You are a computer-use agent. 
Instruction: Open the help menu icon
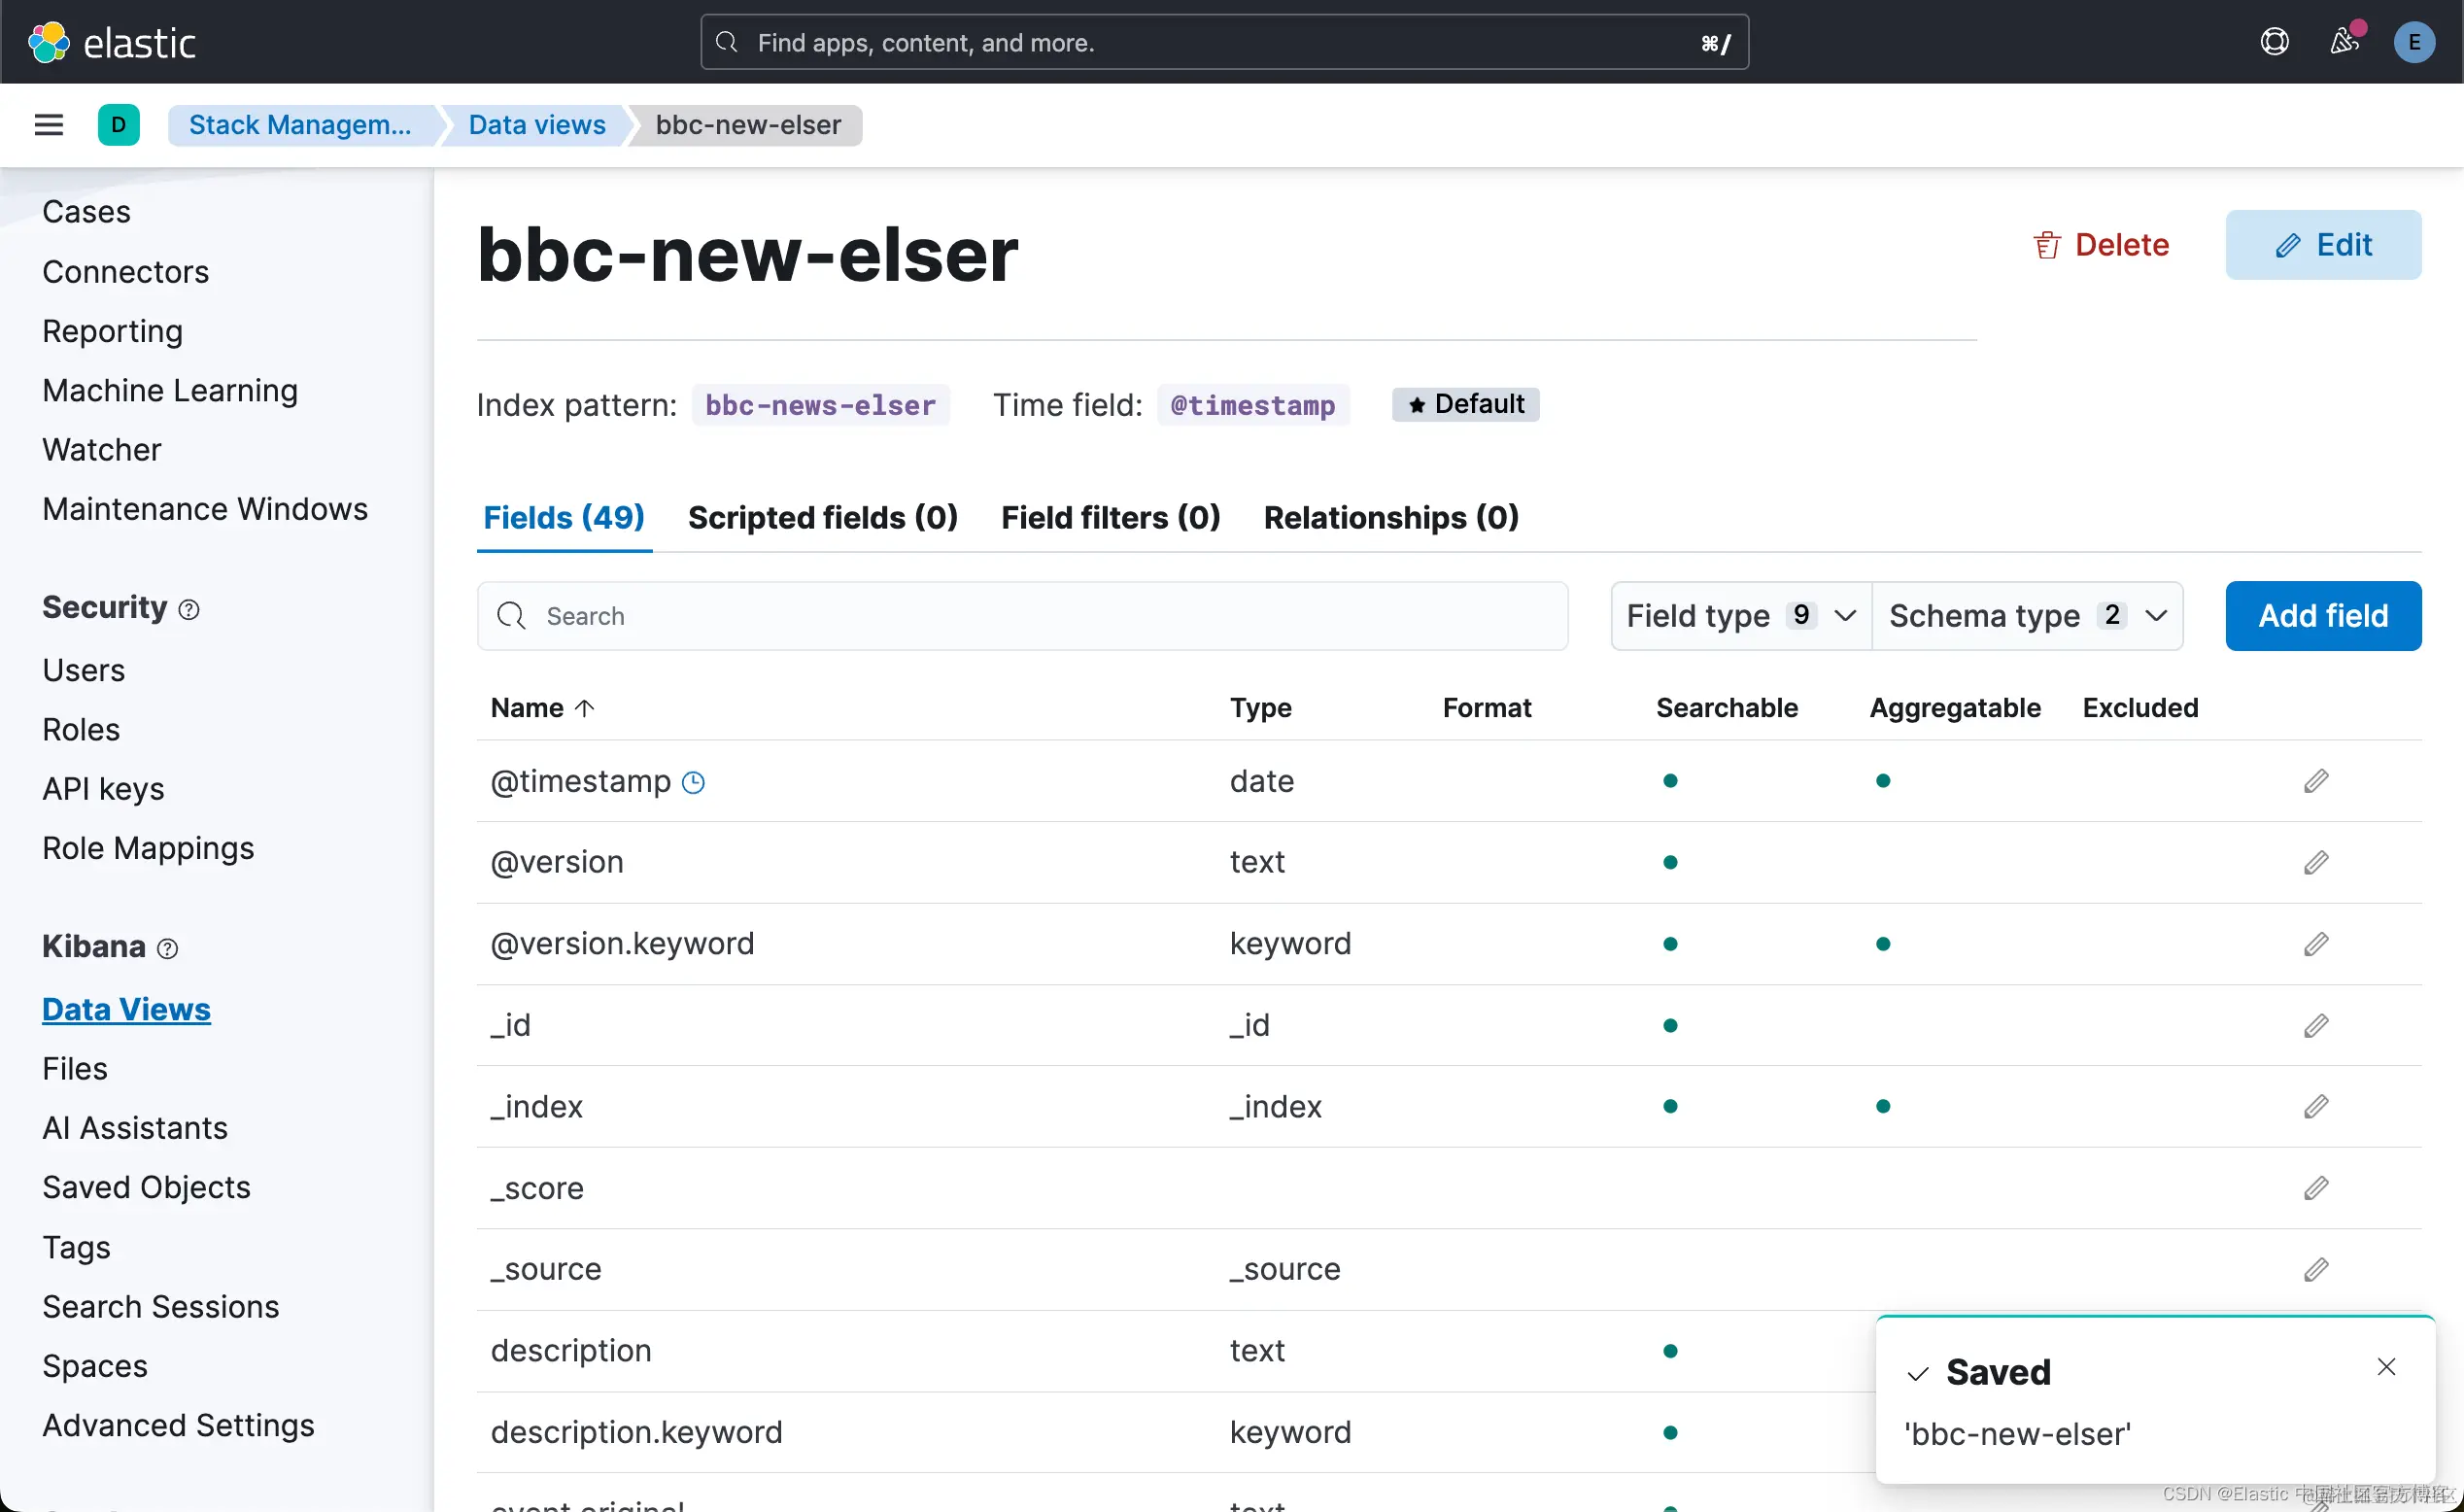coord(2274,42)
